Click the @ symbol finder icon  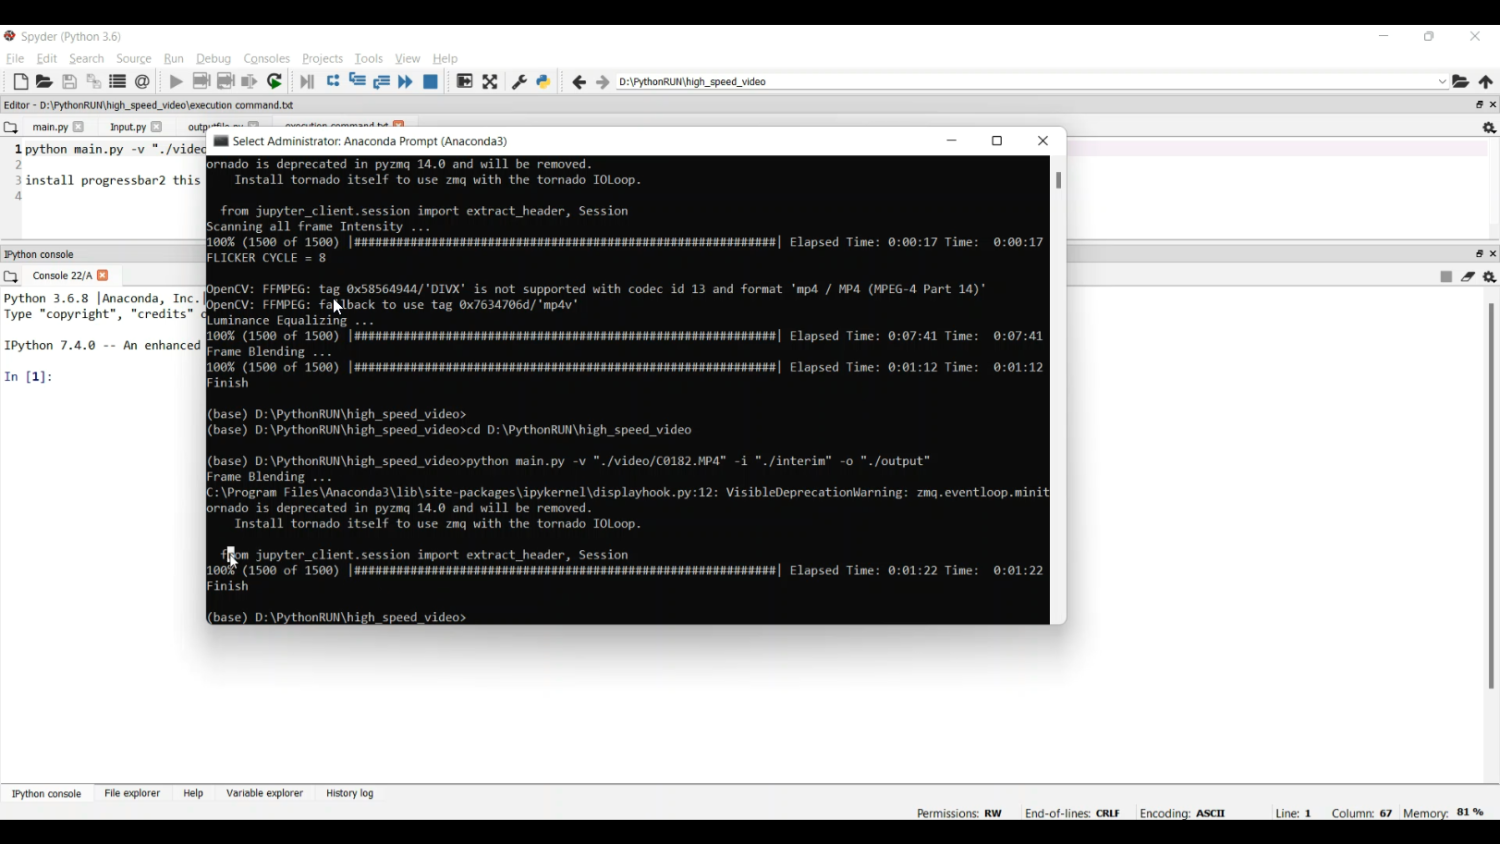(x=143, y=82)
